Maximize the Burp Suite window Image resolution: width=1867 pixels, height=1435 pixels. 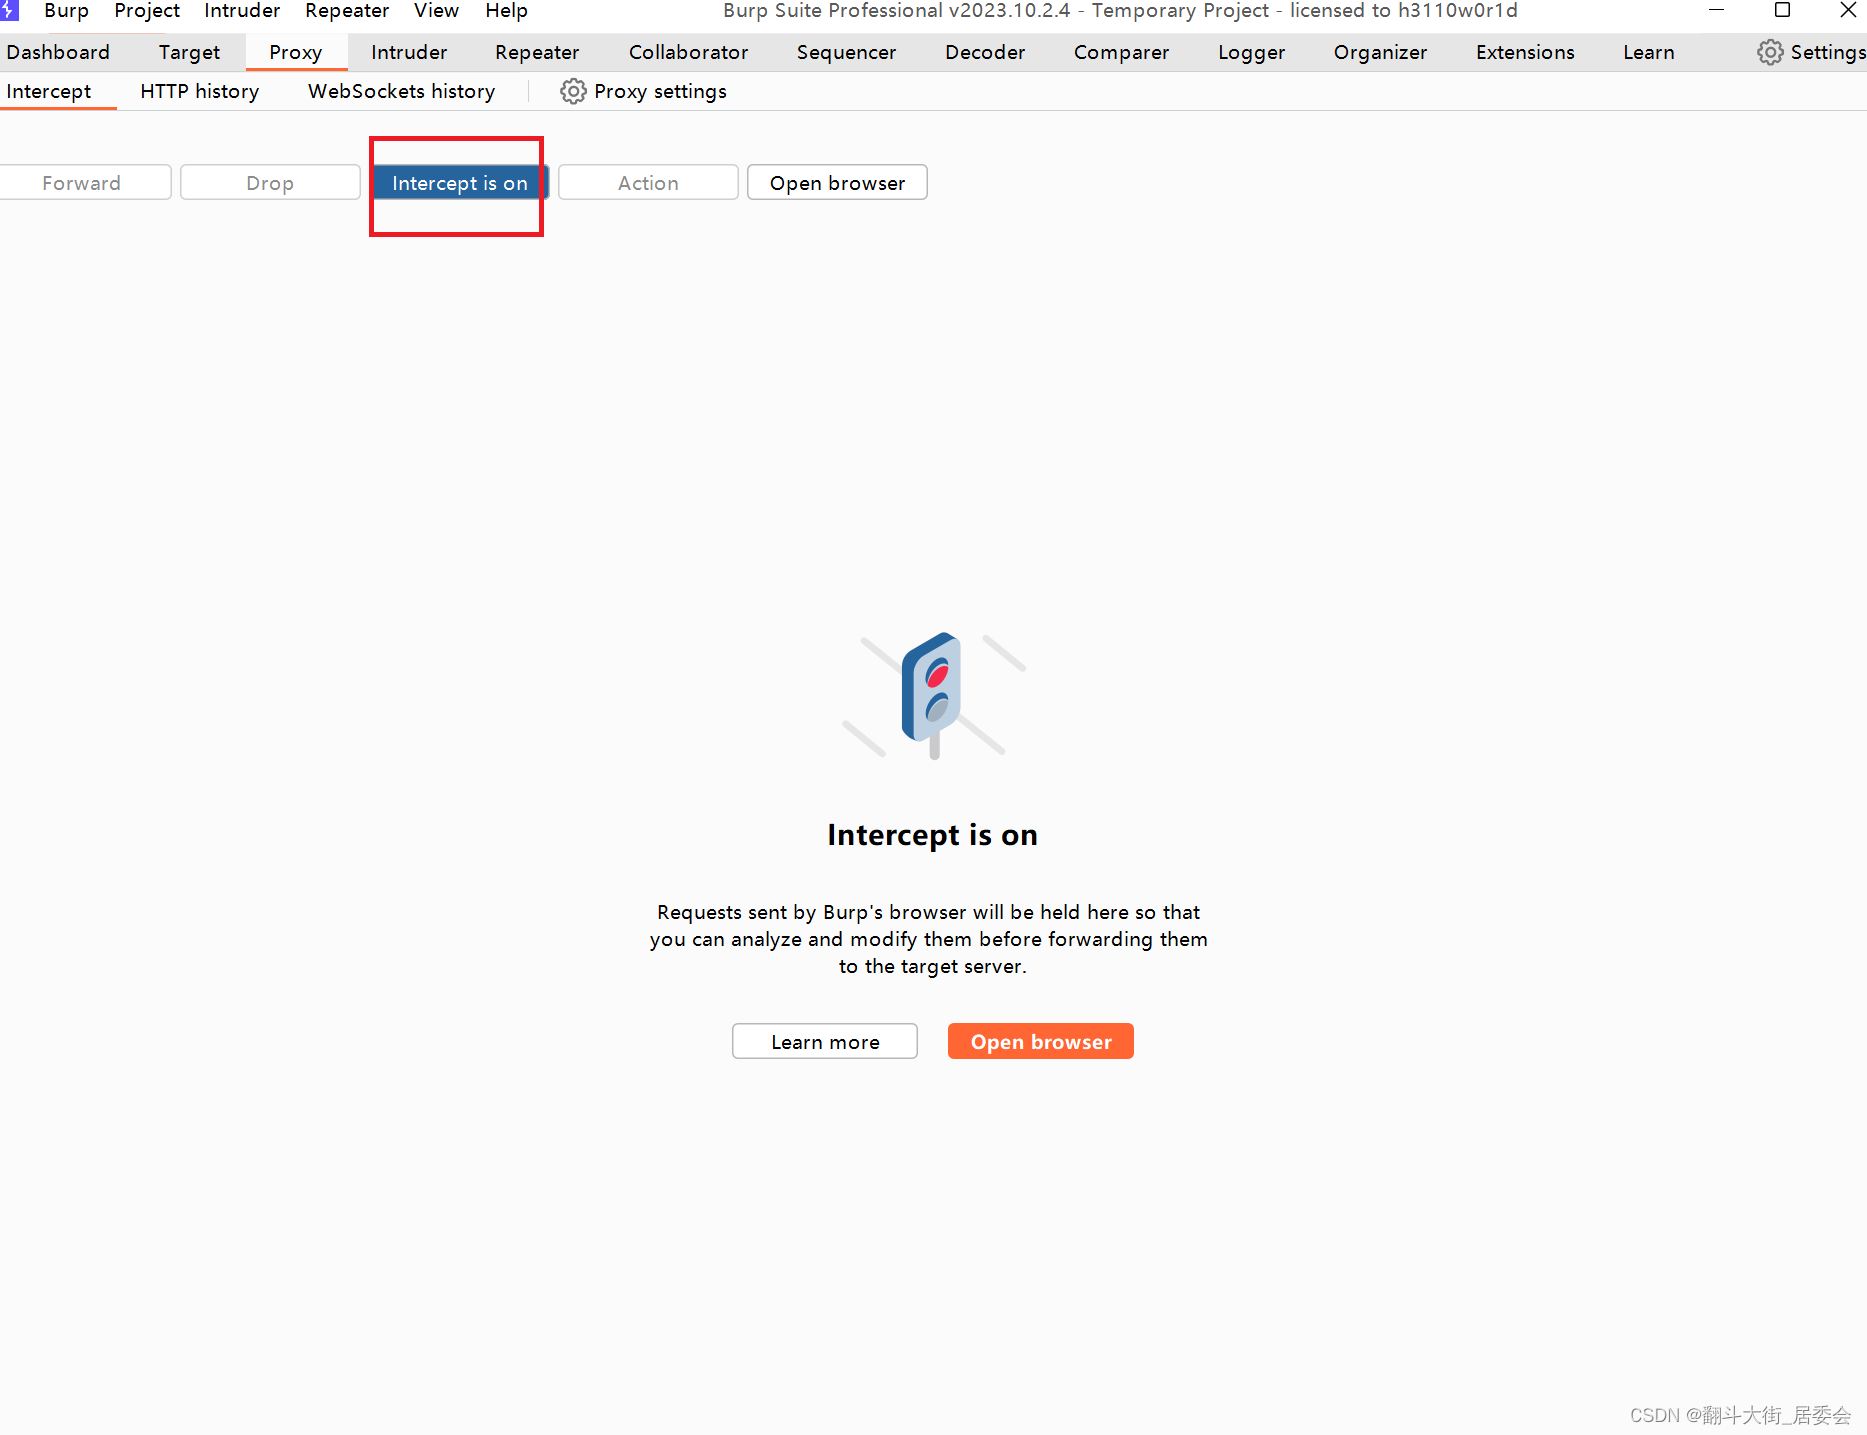[1782, 10]
